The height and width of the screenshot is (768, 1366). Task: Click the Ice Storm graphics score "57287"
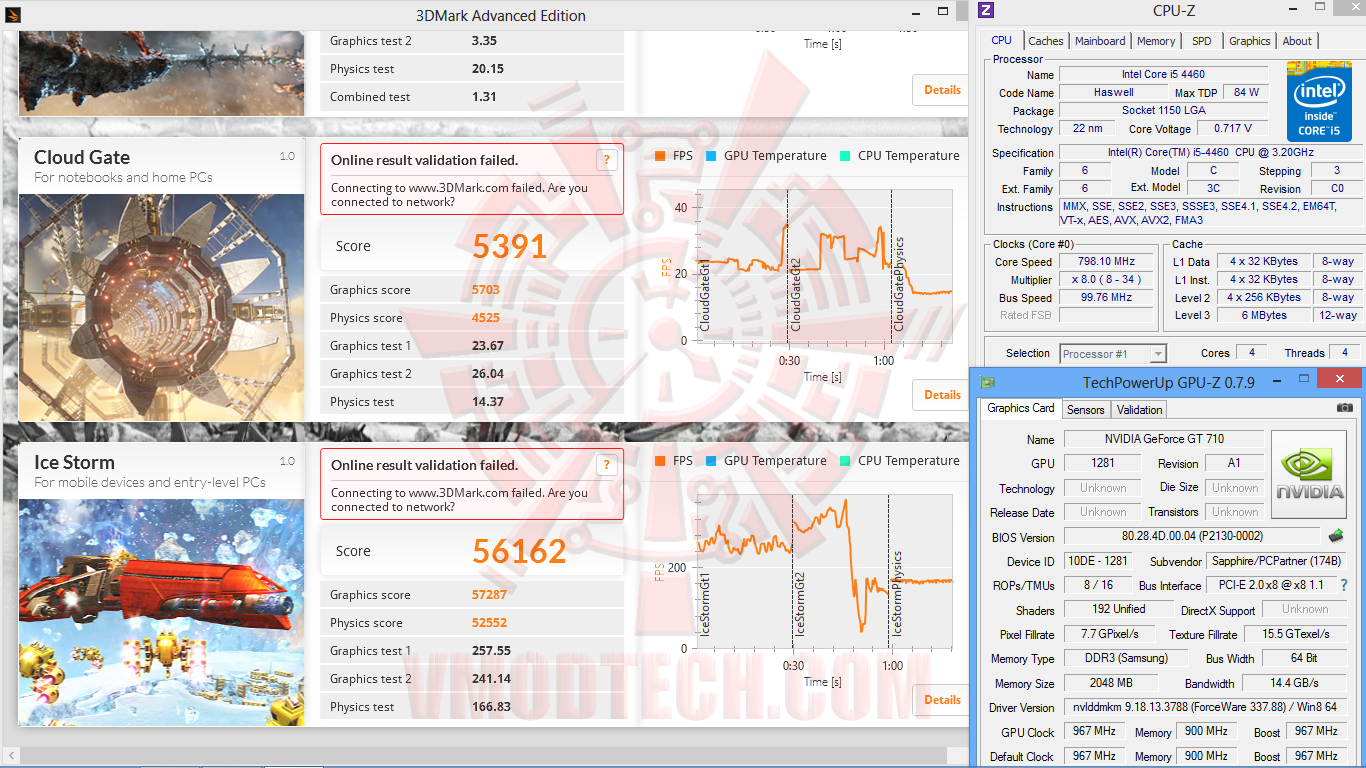(x=490, y=595)
